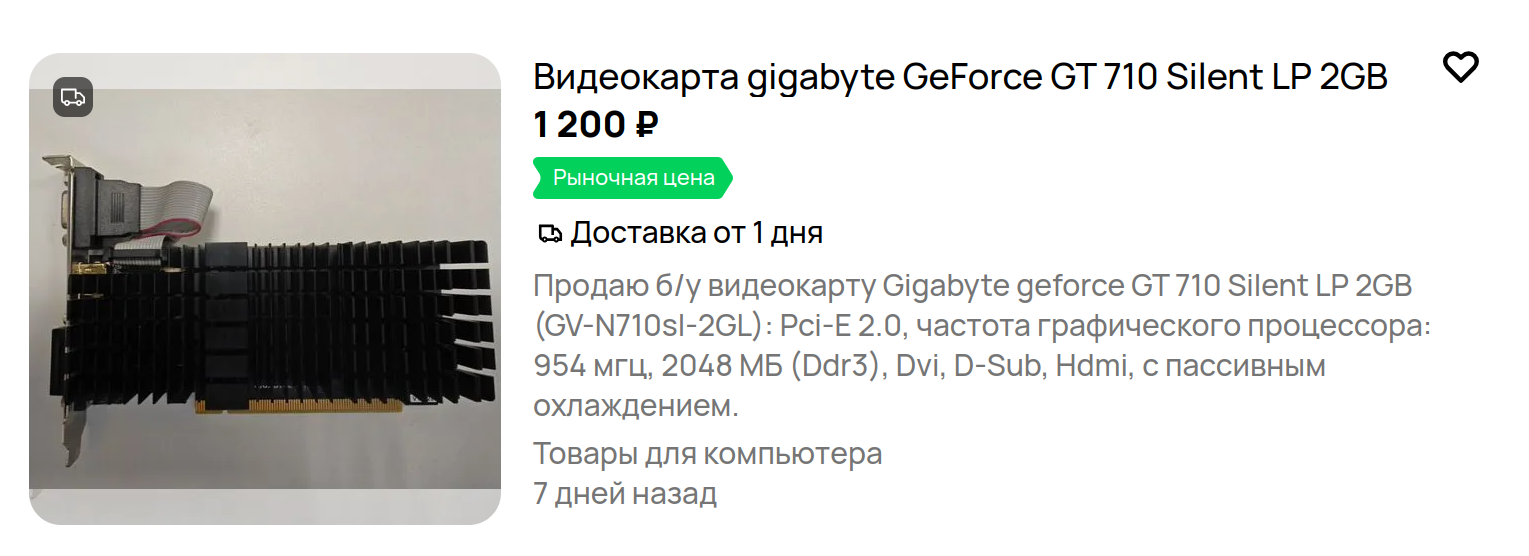Click the Доставка от 1 дня text
This screenshot has width=1529, height=556.
(696, 234)
